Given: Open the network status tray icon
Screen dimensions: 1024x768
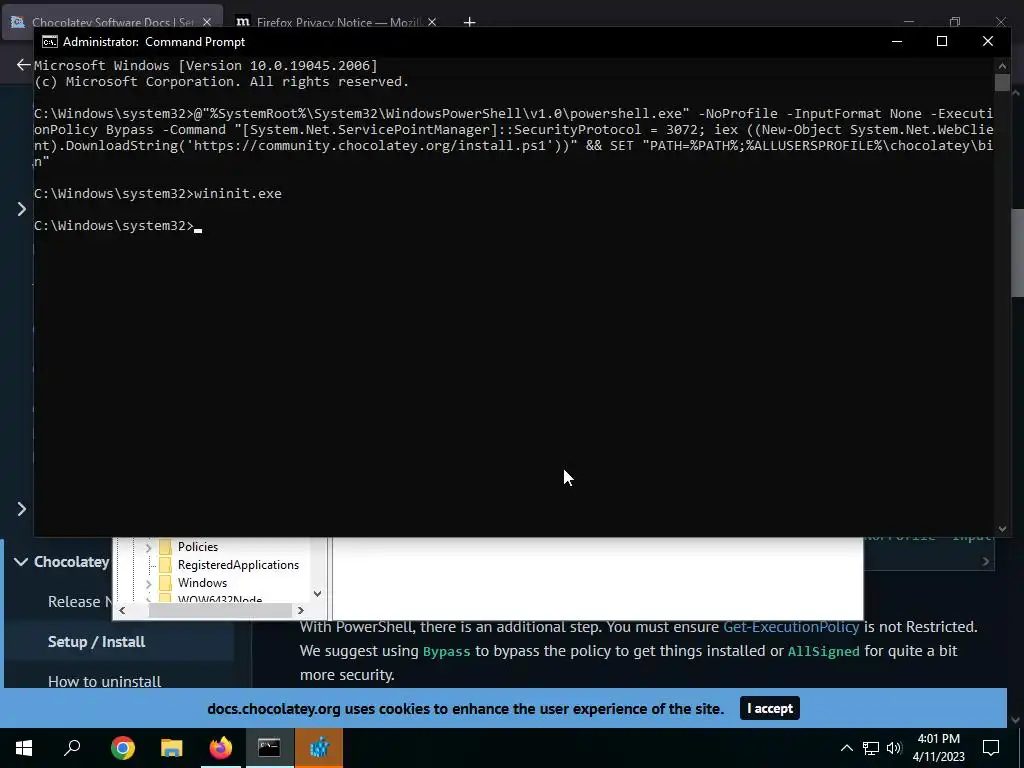Looking at the screenshot, I should [x=871, y=748].
